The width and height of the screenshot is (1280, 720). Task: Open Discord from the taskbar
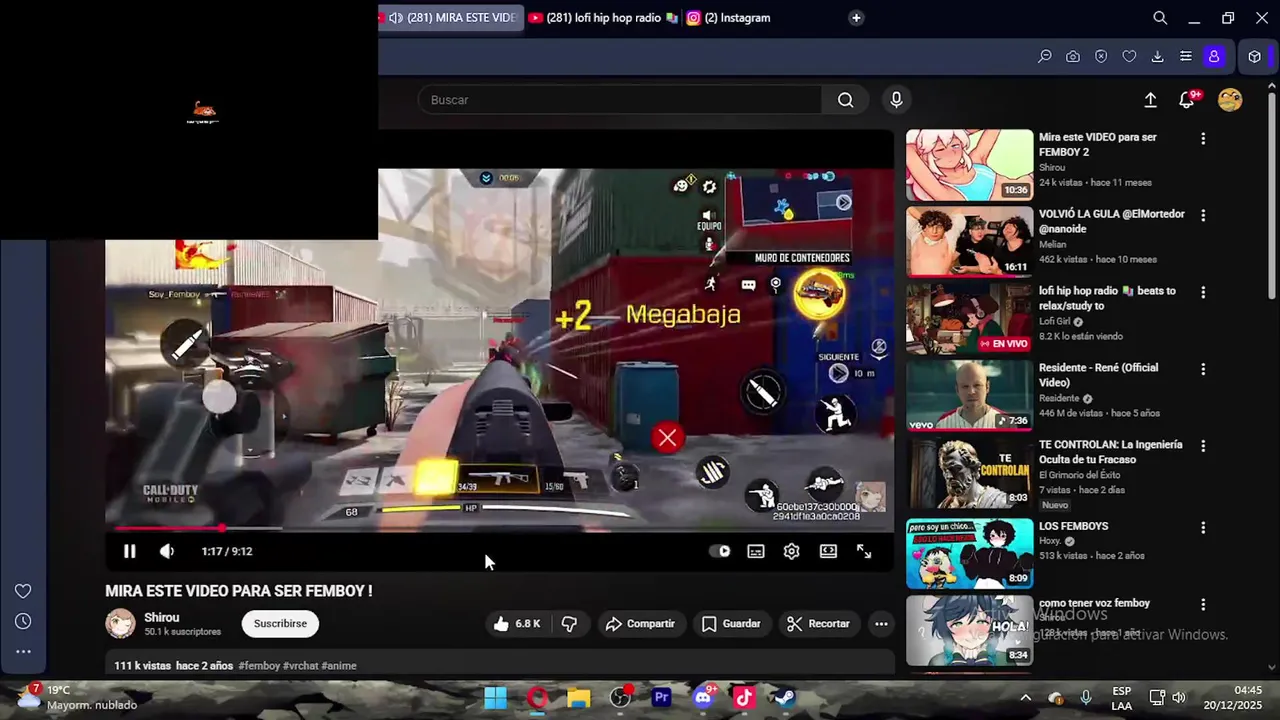click(x=703, y=697)
